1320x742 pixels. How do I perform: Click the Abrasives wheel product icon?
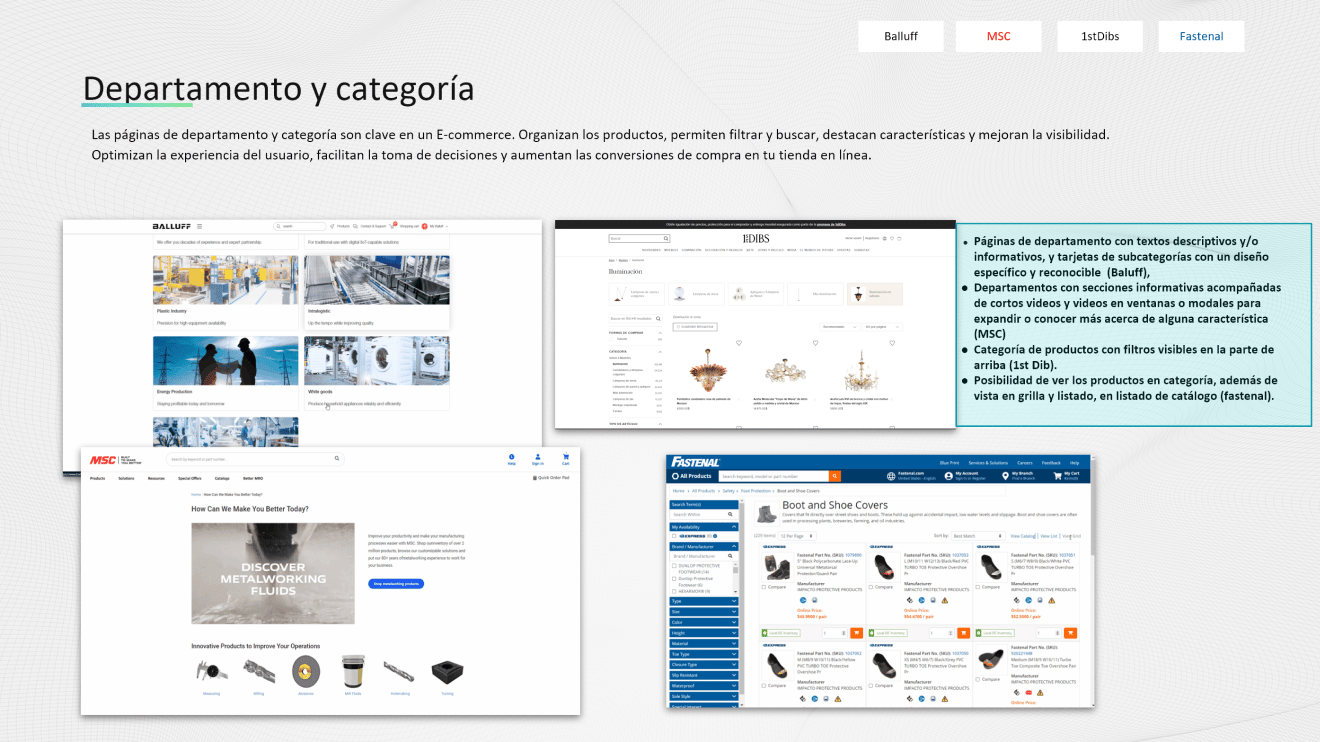(x=306, y=671)
